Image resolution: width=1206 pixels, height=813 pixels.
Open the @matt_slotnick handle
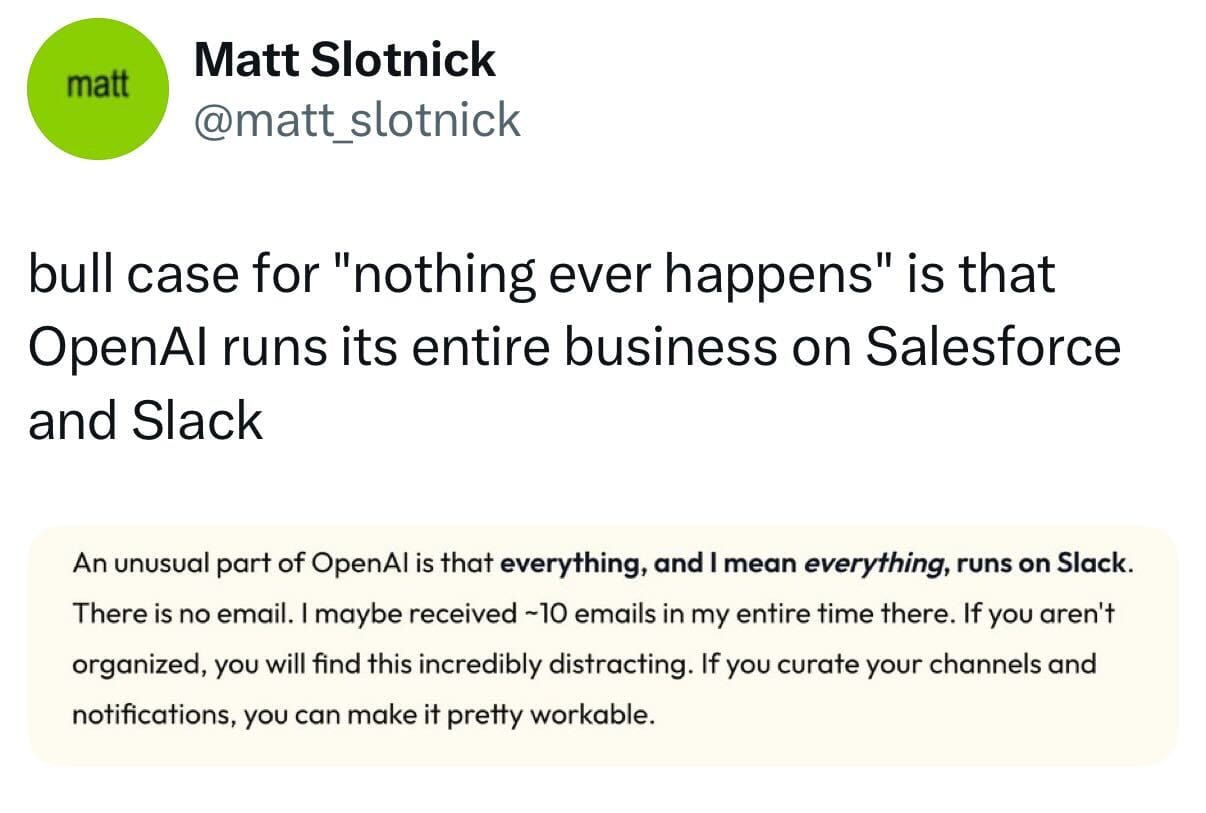tap(357, 120)
